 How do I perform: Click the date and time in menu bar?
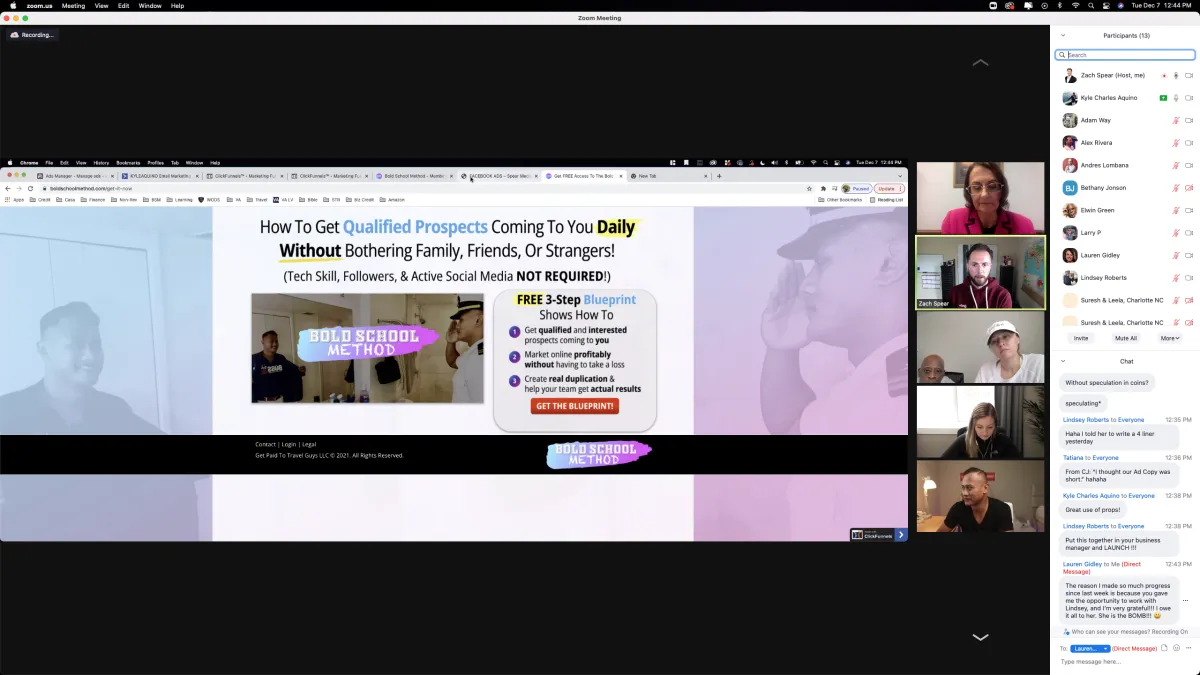(x=1161, y=6)
